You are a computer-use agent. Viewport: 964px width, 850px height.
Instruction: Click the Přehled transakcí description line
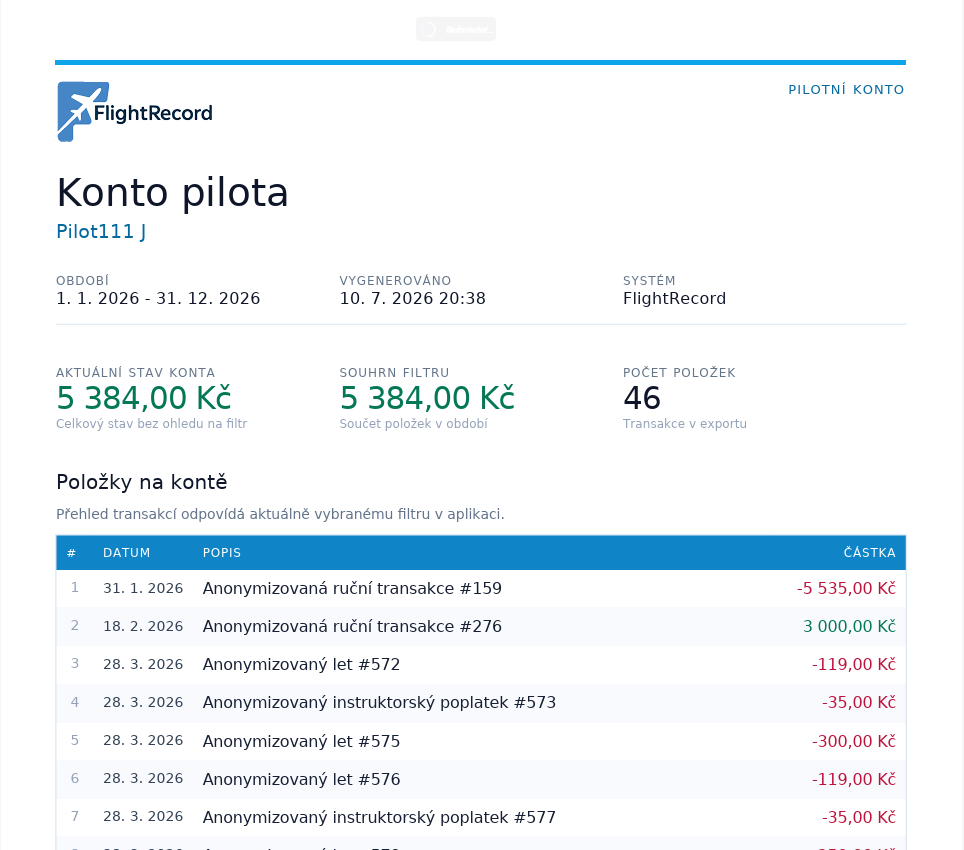pos(280,514)
